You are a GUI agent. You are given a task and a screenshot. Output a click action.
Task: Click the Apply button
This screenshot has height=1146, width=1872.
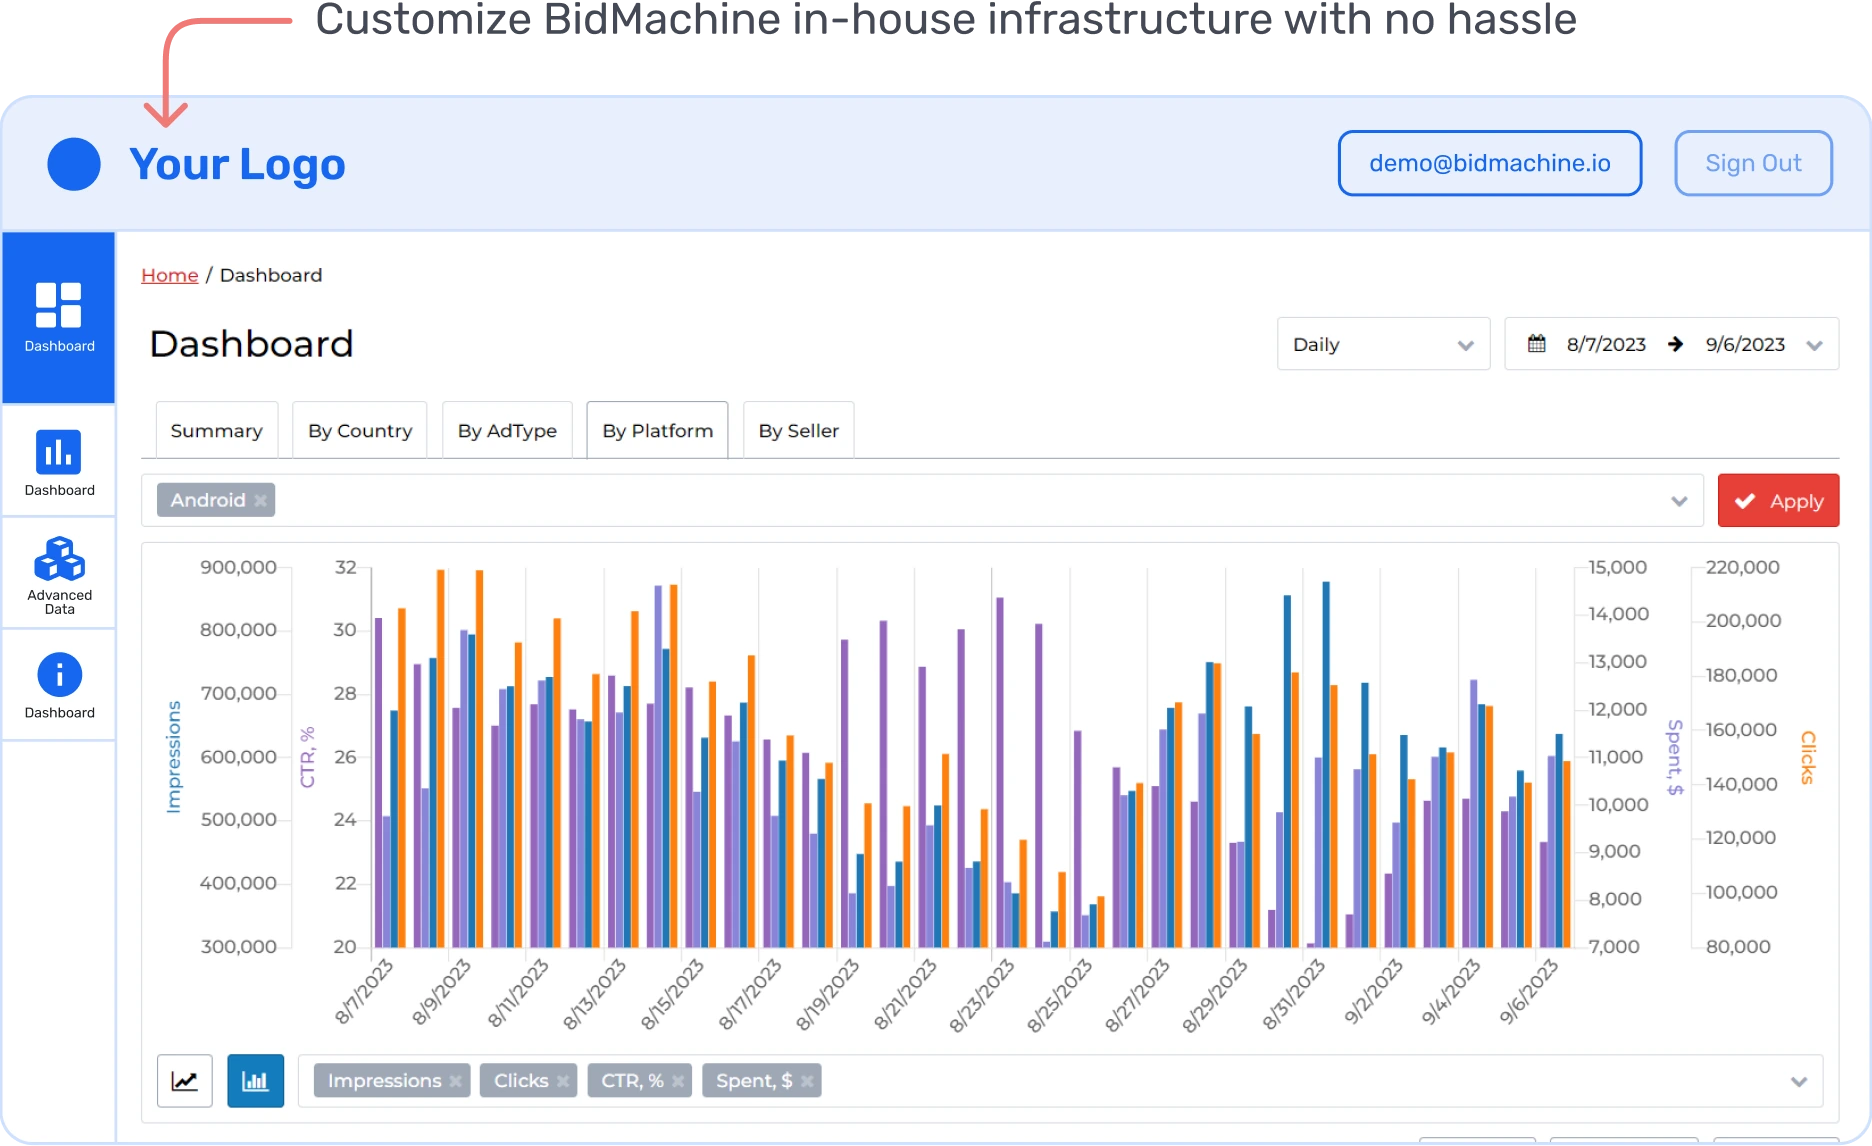click(1778, 500)
